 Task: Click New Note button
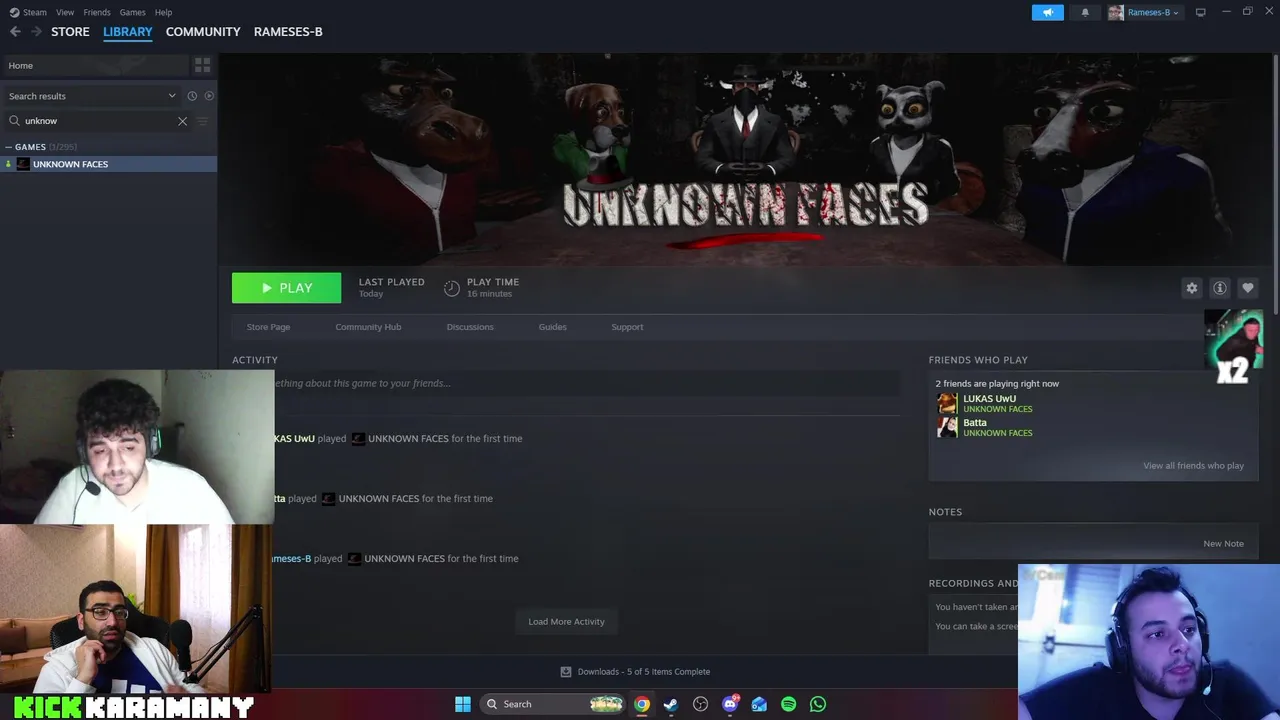pyautogui.click(x=1223, y=544)
